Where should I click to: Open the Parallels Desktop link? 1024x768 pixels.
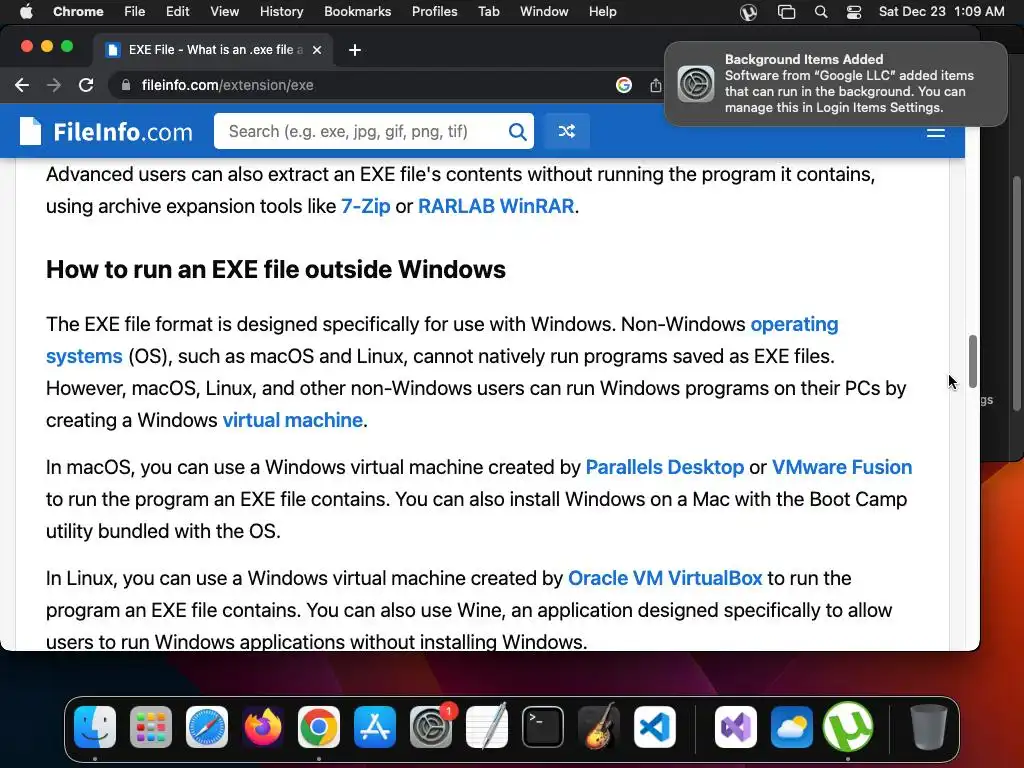(x=665, y=468)
